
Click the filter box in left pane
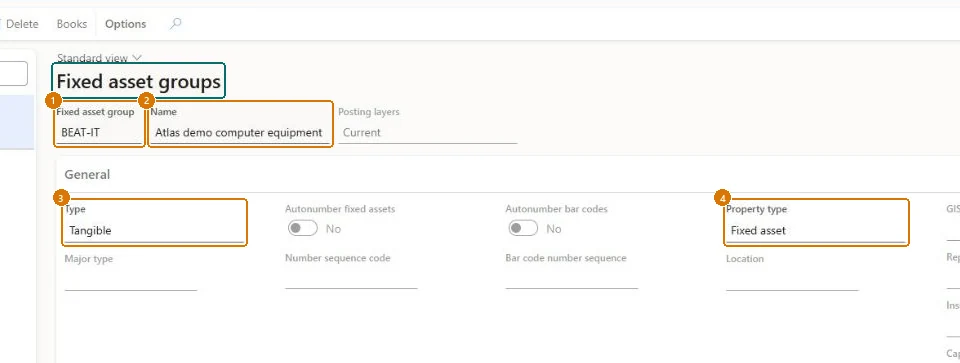[x=13, y=73]
